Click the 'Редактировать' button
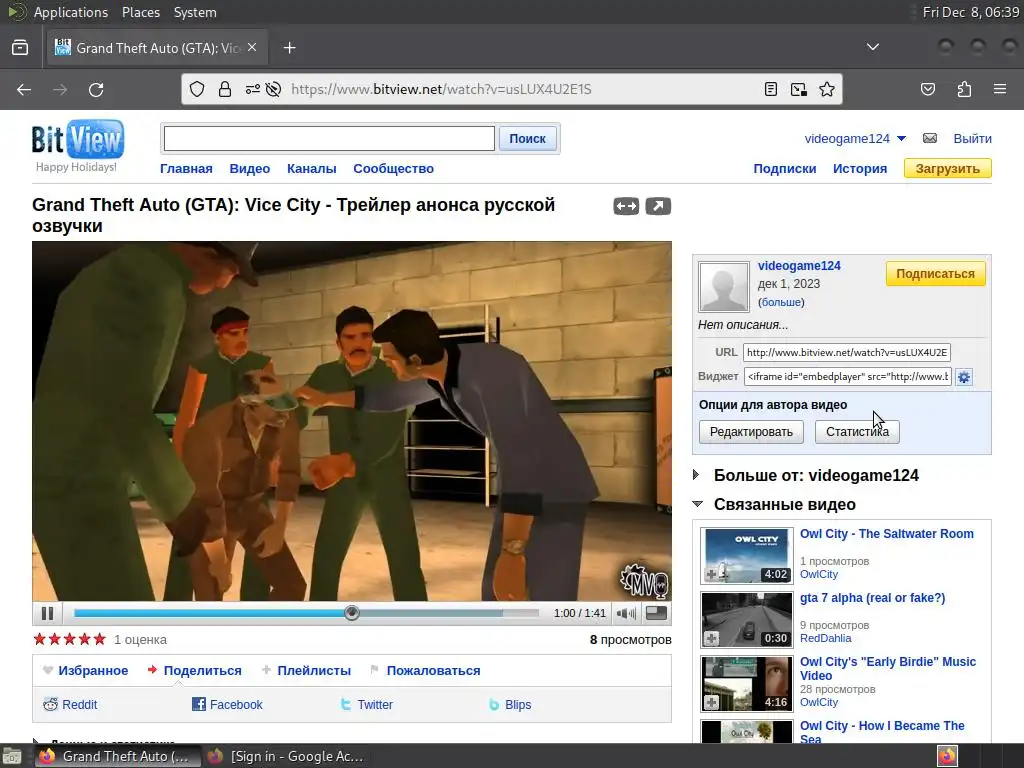Screen dimensions: 1024x768 coord(751,432)
